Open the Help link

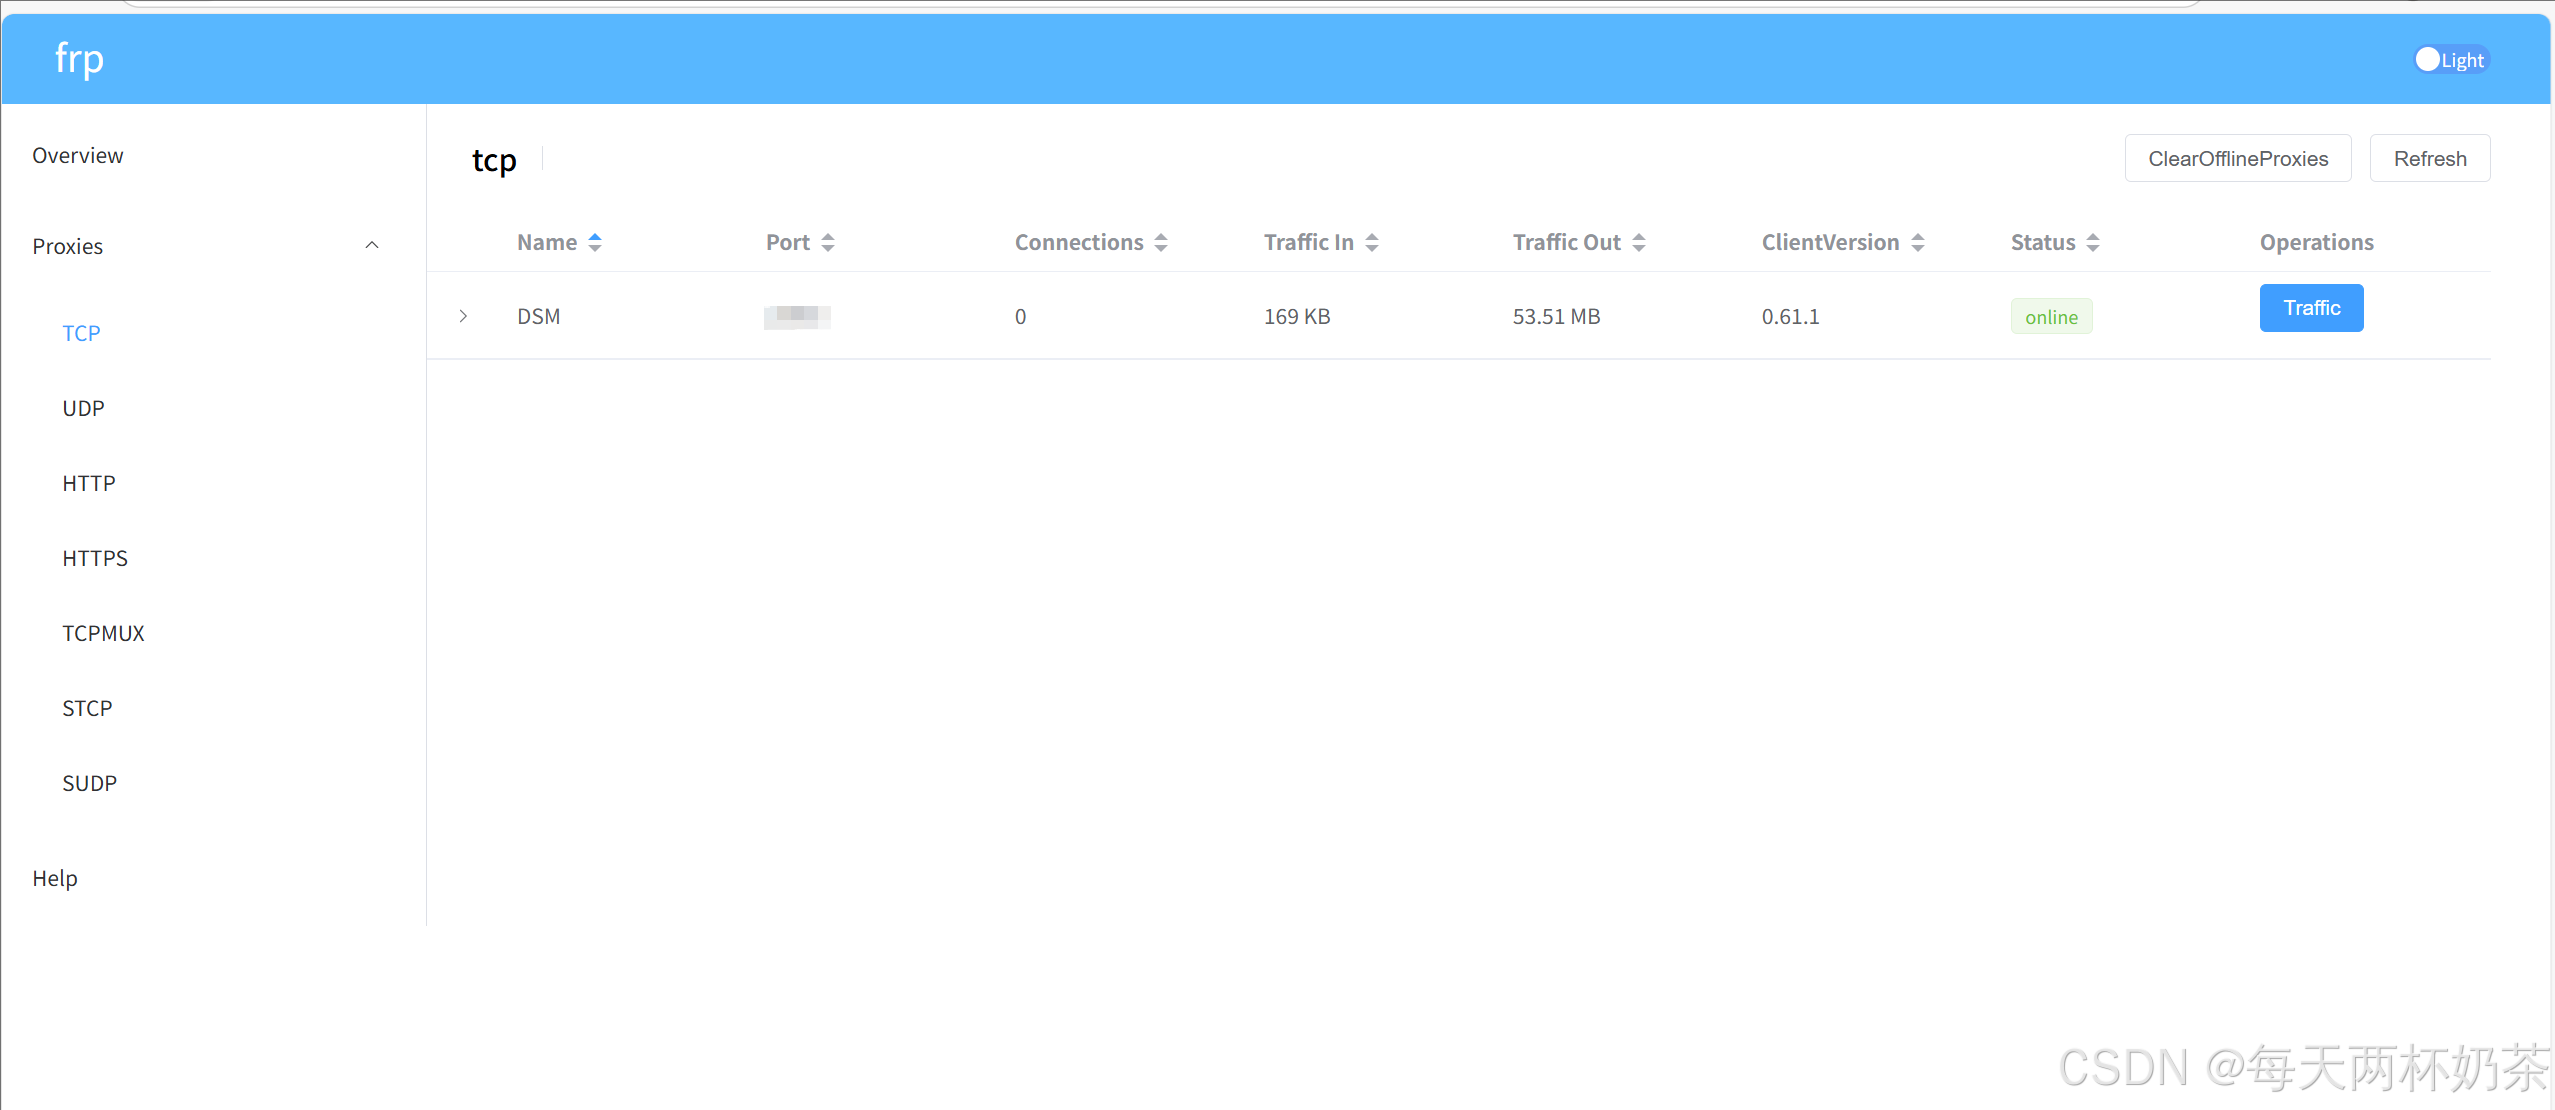(55, 878)
